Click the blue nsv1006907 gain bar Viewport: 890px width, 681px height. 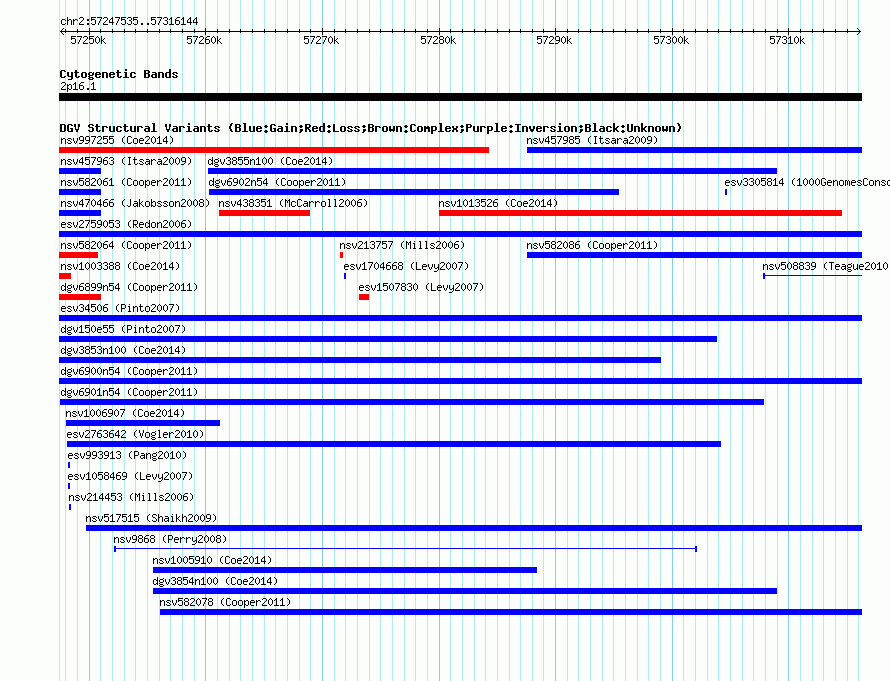(142, 423)
